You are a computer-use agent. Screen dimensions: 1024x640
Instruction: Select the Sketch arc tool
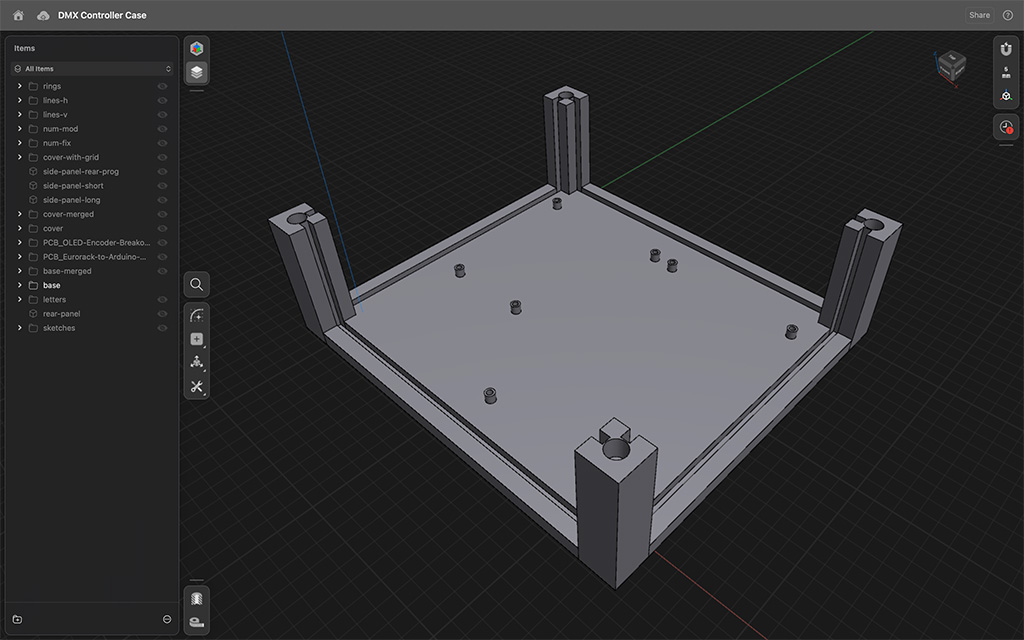(197, 315)
